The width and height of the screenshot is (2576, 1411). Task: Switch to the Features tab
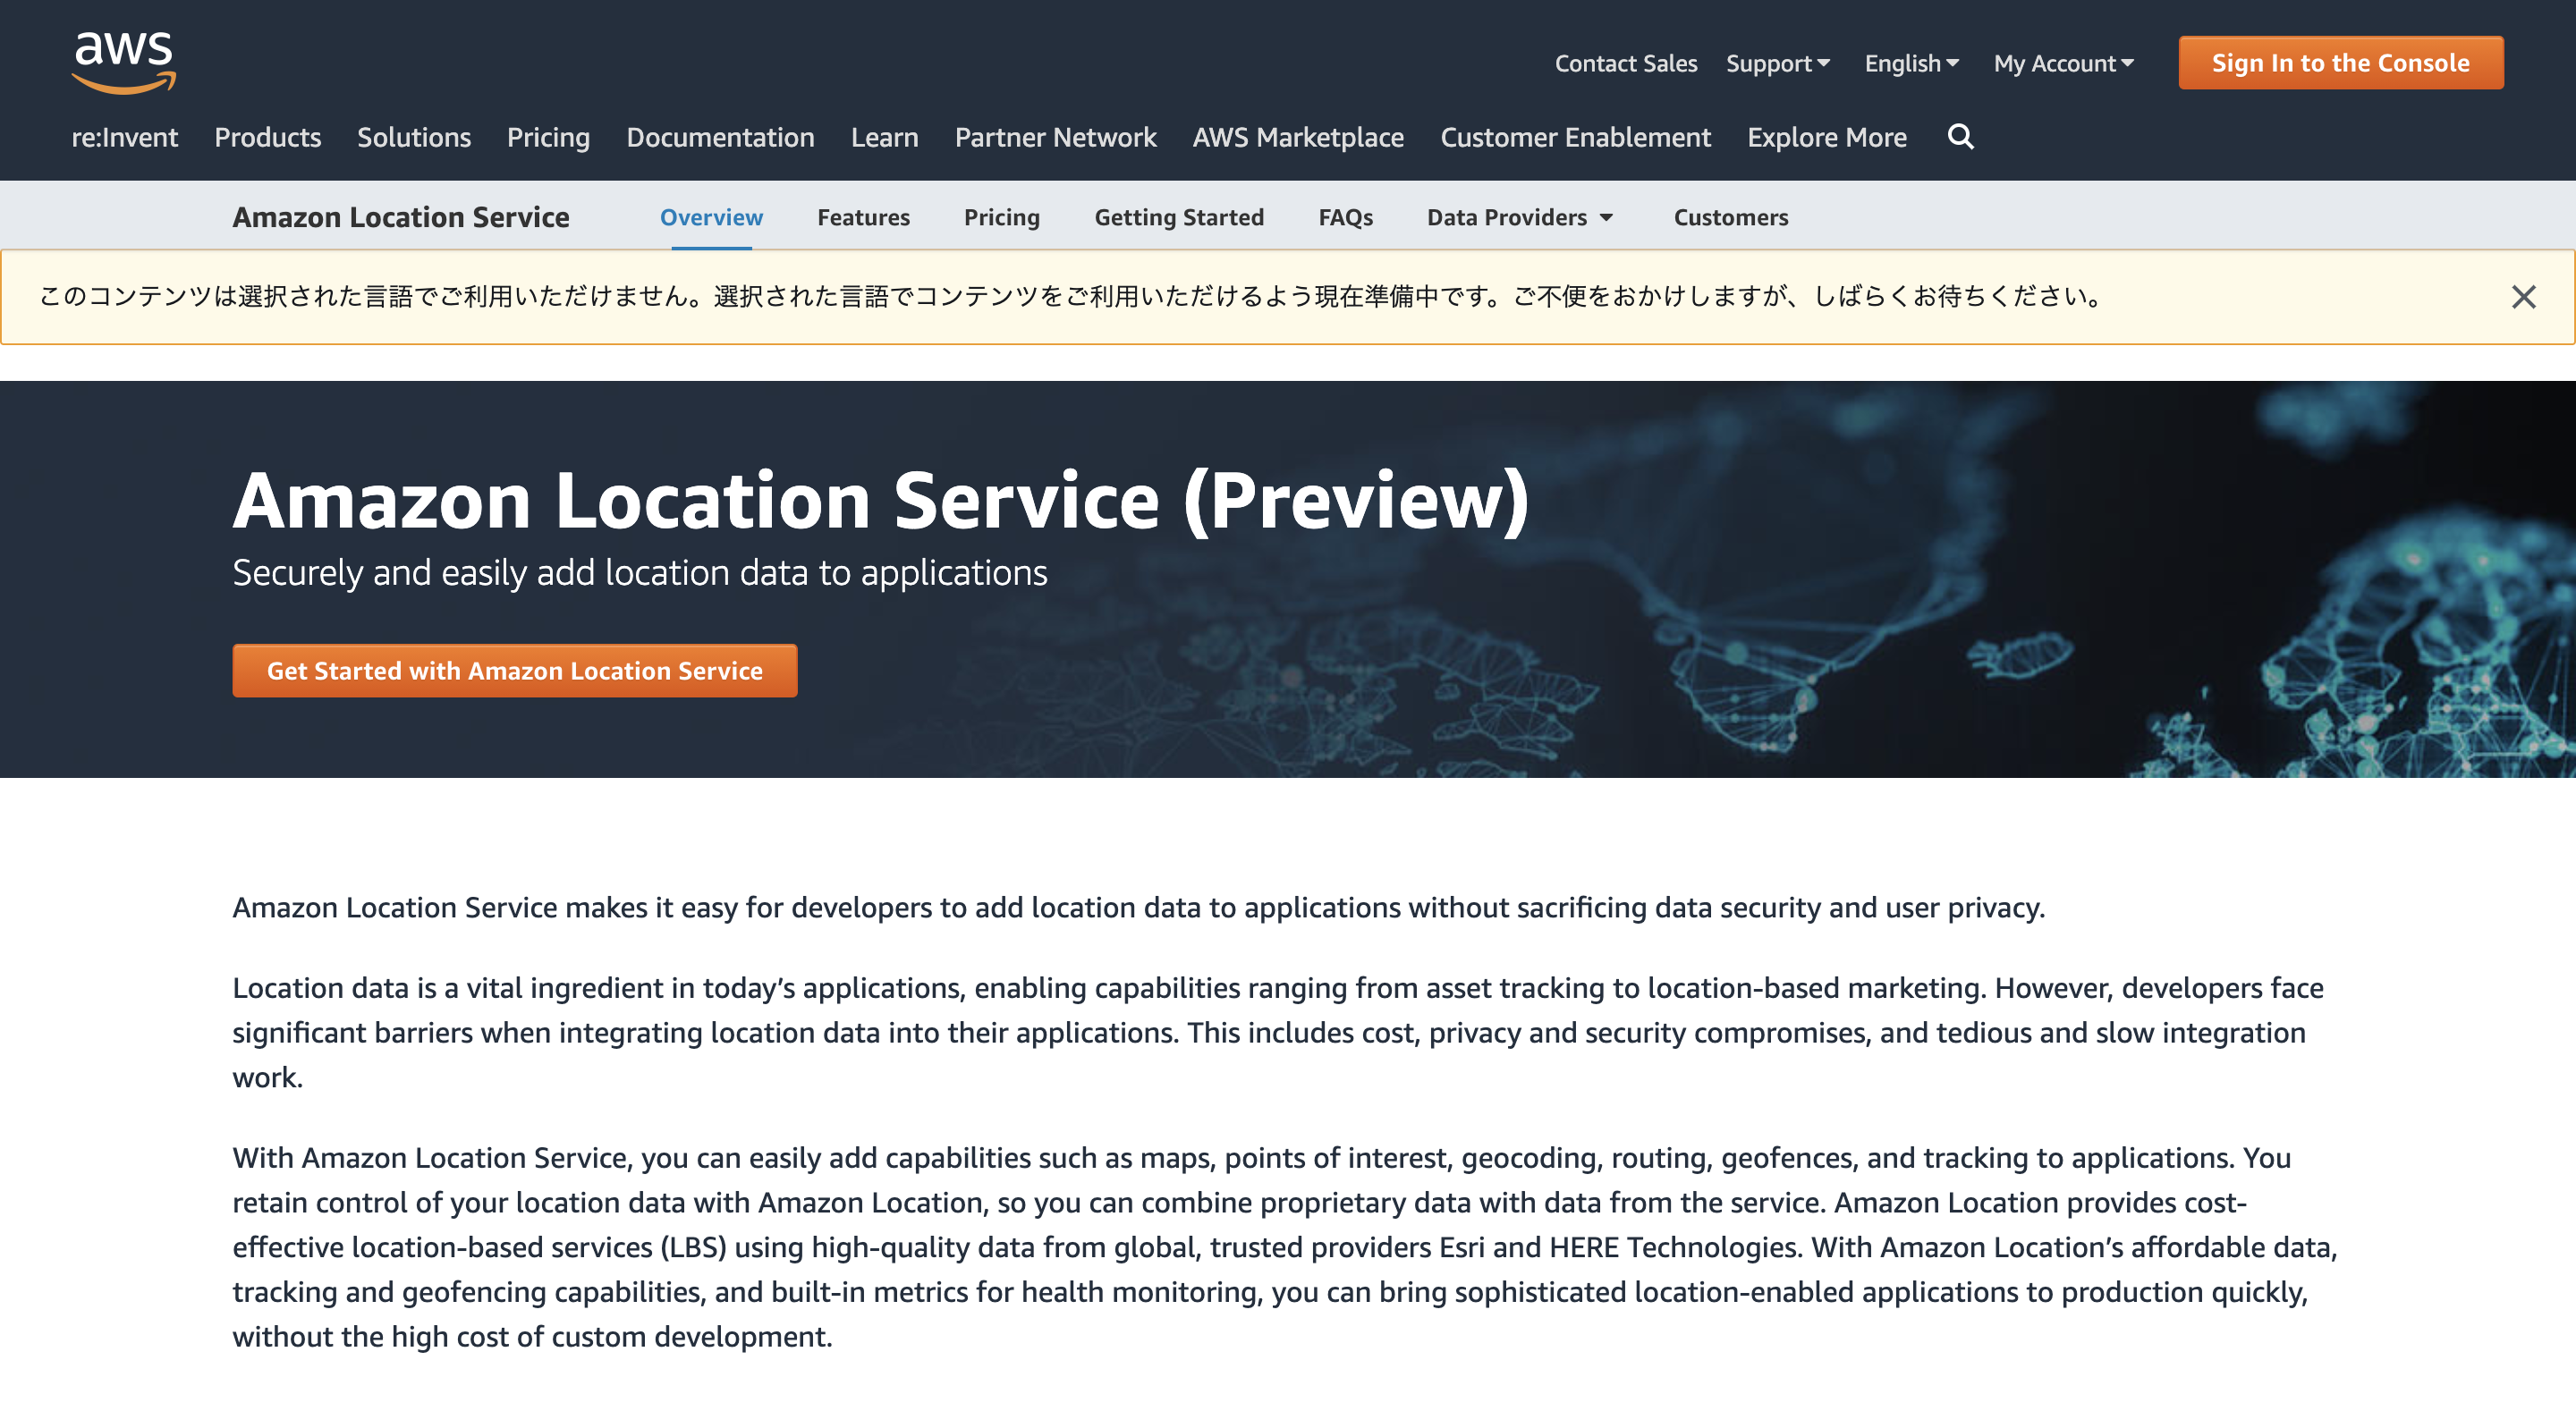[863, 217]
